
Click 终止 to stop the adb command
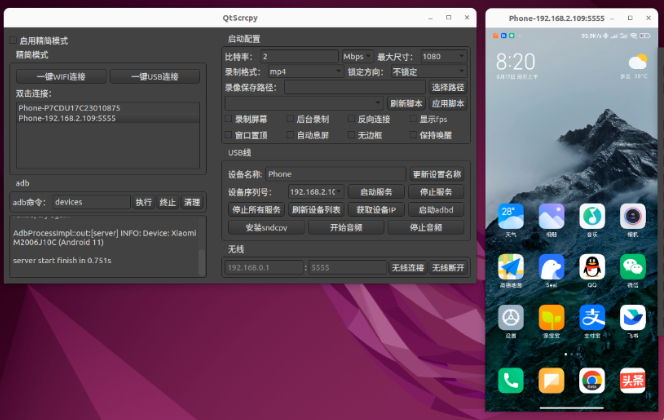coord(168,202)
